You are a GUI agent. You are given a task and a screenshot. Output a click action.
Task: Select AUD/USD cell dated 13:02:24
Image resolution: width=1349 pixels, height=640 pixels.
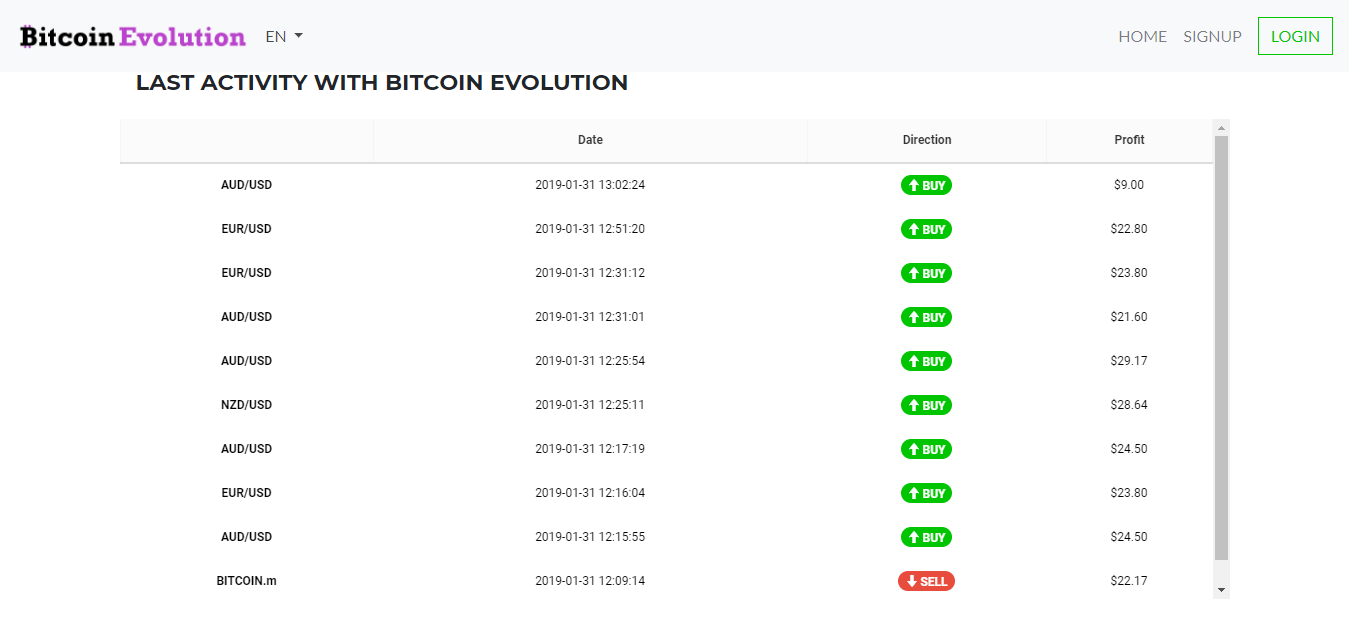pos(247,185)
